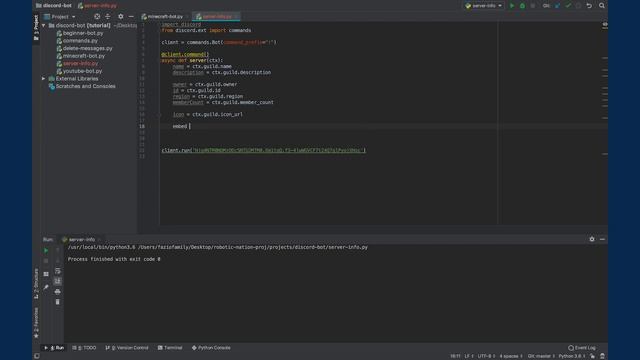Click the tool windows quick access icon
The width and height of the screenshot is (640, 360).
click(x=37, y=356)
